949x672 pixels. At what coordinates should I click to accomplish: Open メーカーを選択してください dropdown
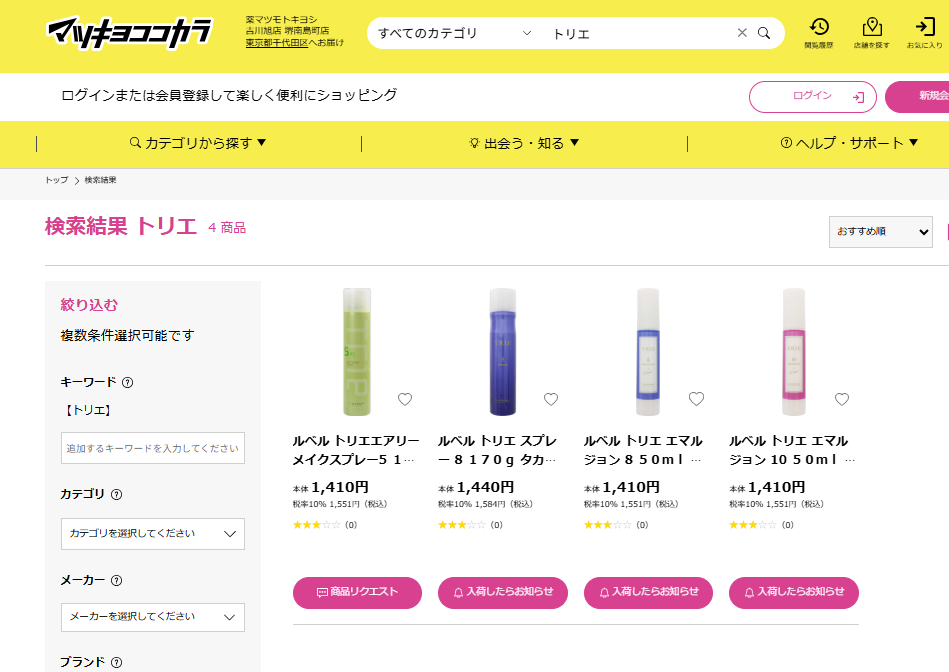point(153,617)
